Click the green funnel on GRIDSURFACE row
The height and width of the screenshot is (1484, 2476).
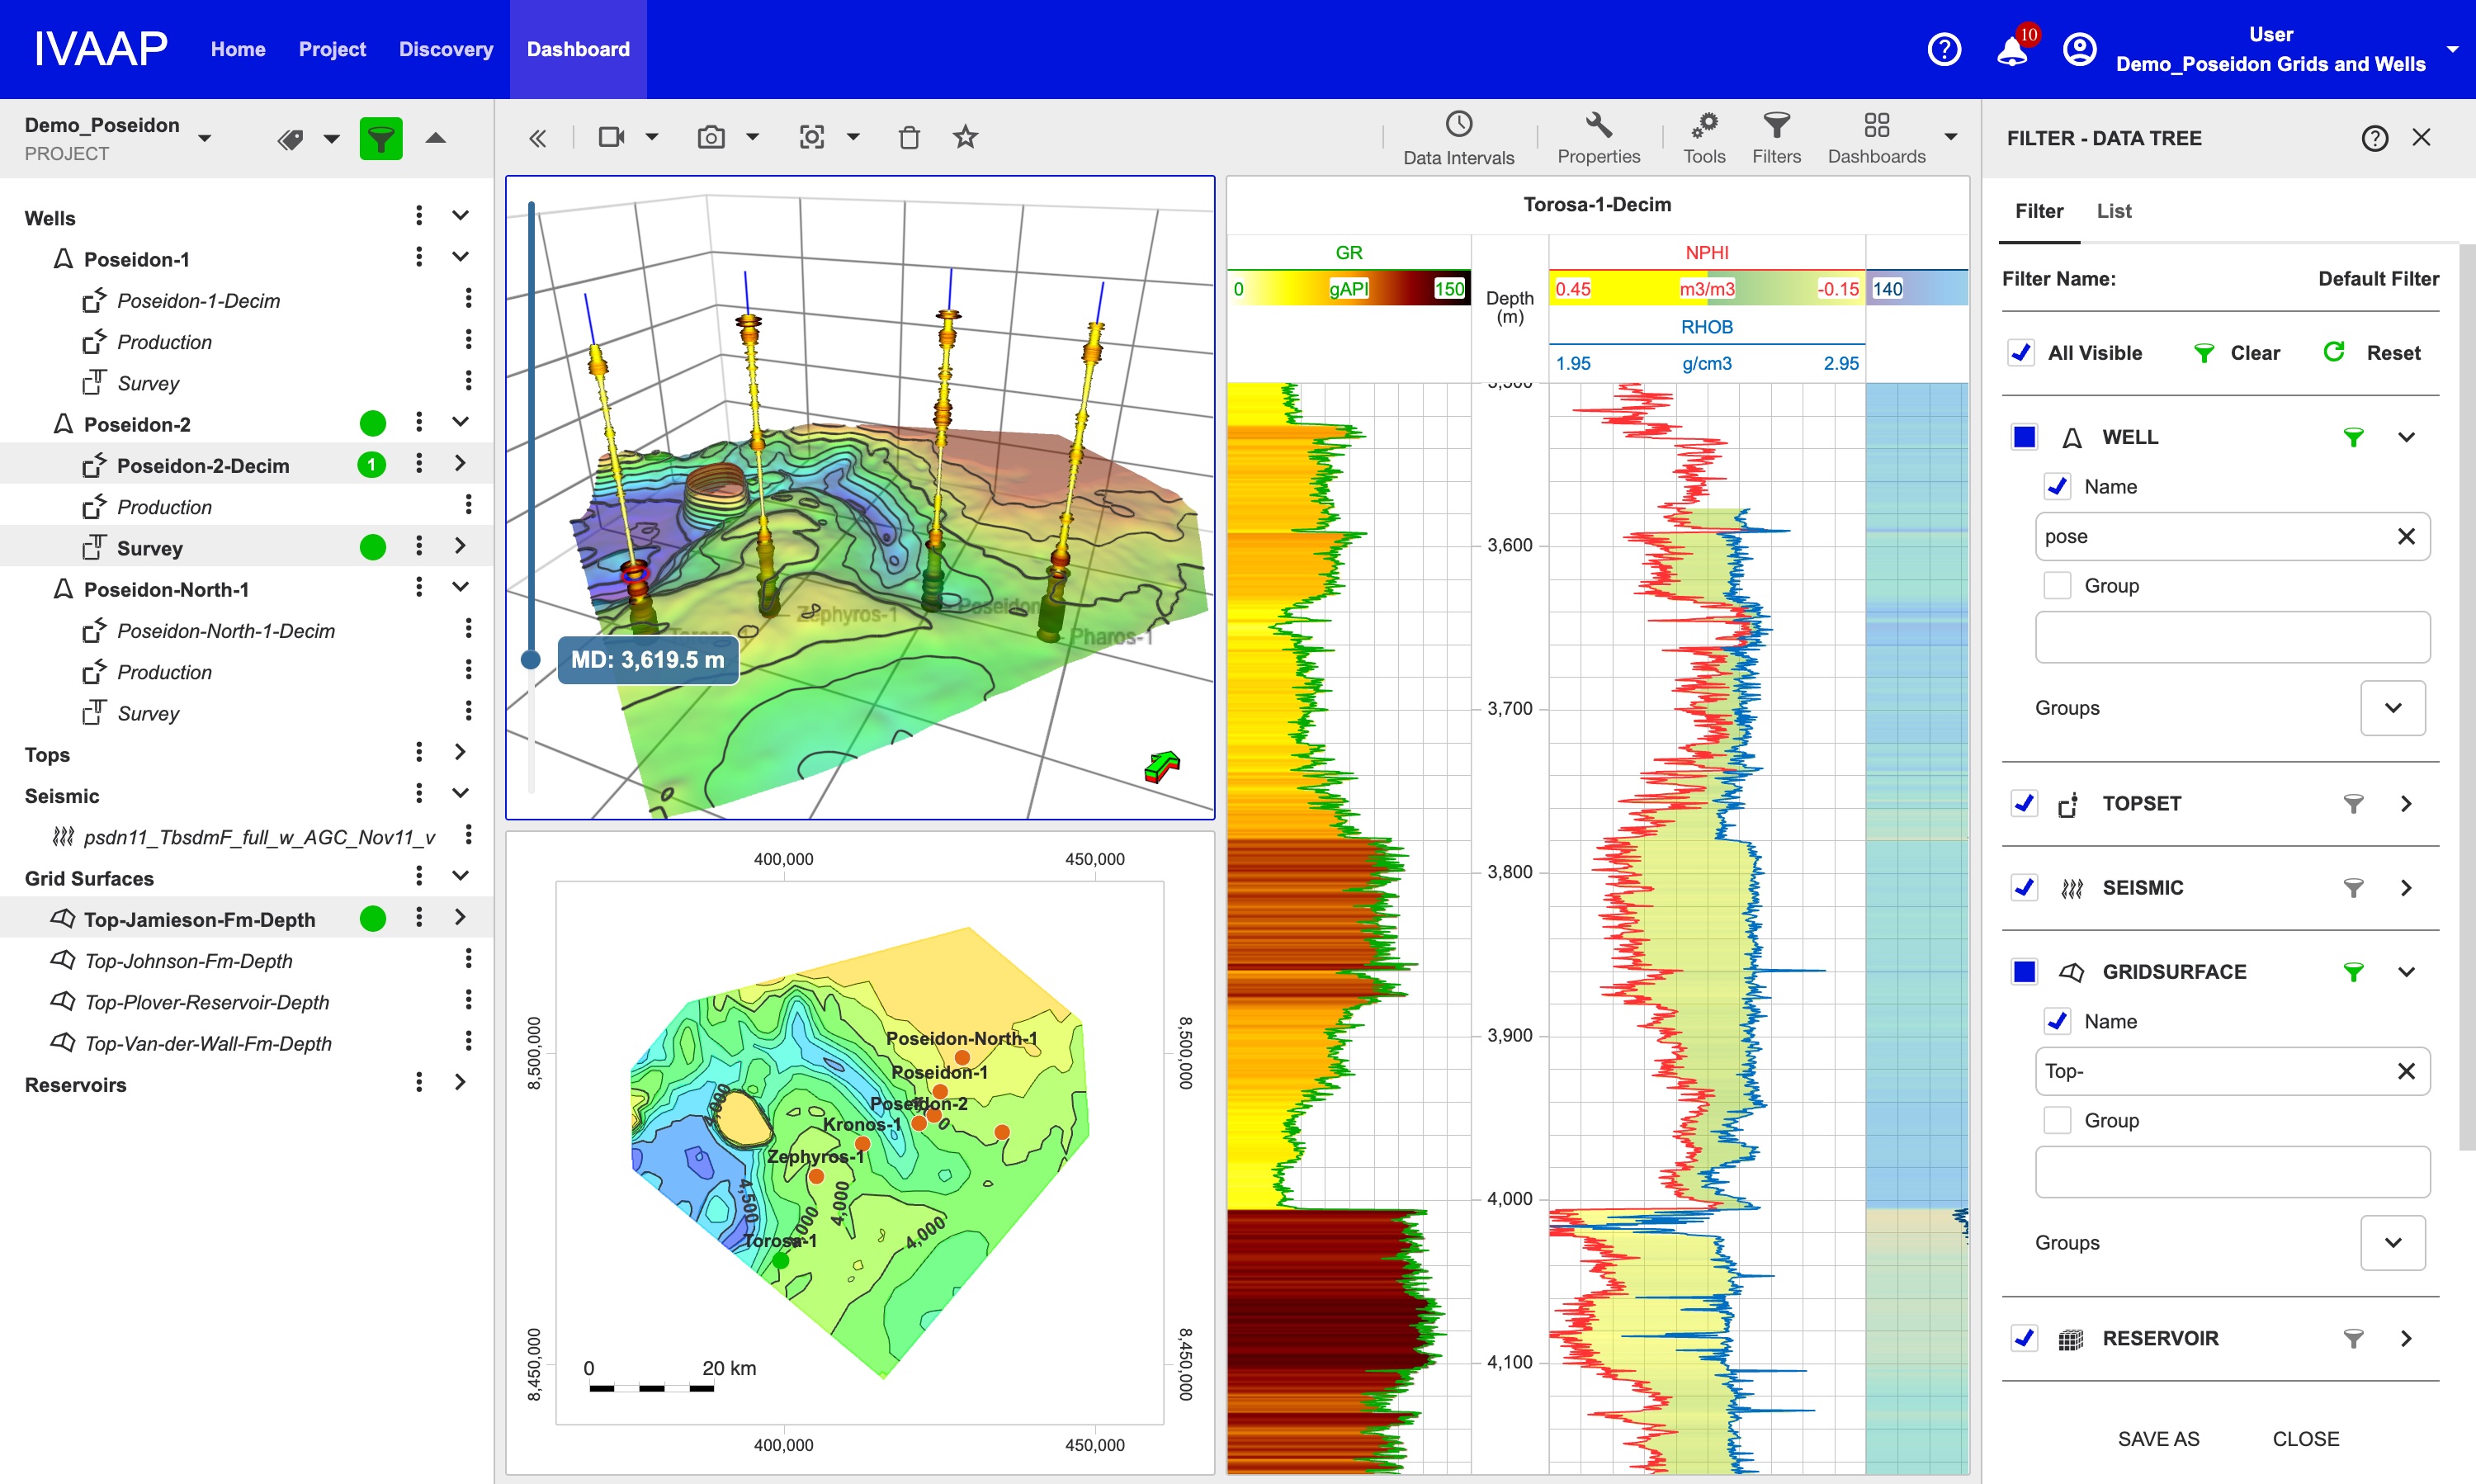[2353, 972]
